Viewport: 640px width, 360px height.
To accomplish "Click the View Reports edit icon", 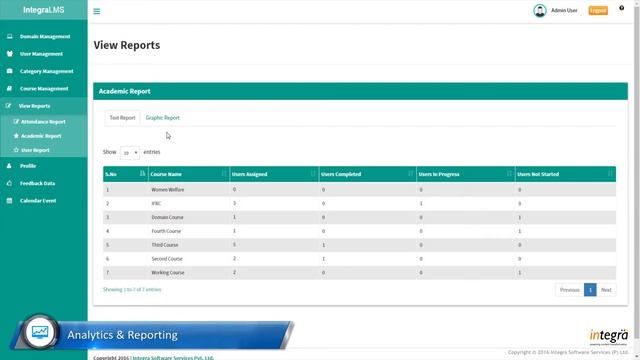I will pos(8,106).
